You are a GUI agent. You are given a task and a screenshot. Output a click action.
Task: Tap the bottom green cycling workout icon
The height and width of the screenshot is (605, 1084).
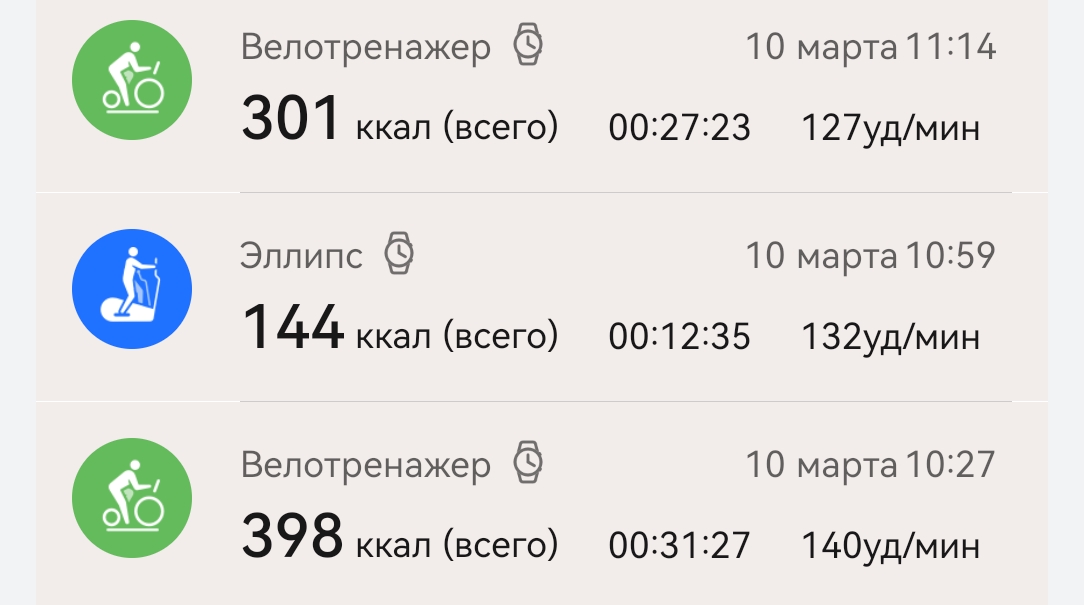[x=132, y=497]
